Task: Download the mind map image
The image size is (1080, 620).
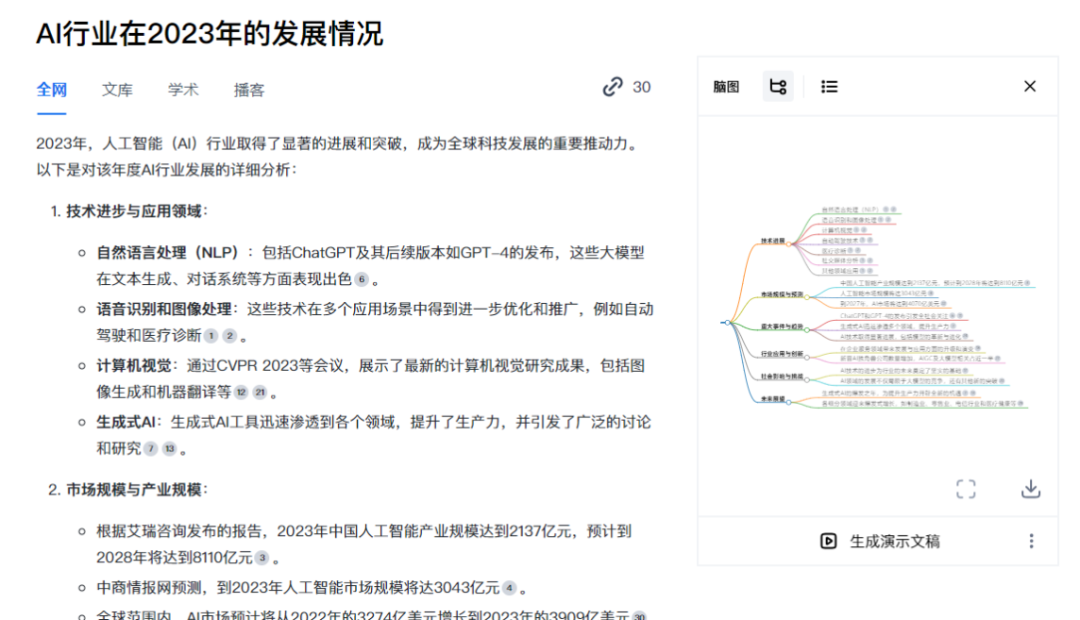Action: pos(1030,489)
